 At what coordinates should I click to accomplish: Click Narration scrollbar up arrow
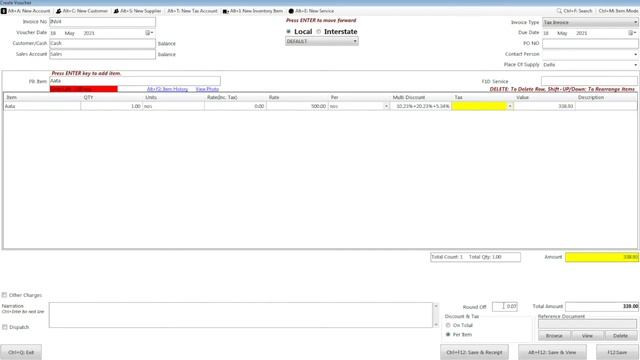tap(436, 306)
